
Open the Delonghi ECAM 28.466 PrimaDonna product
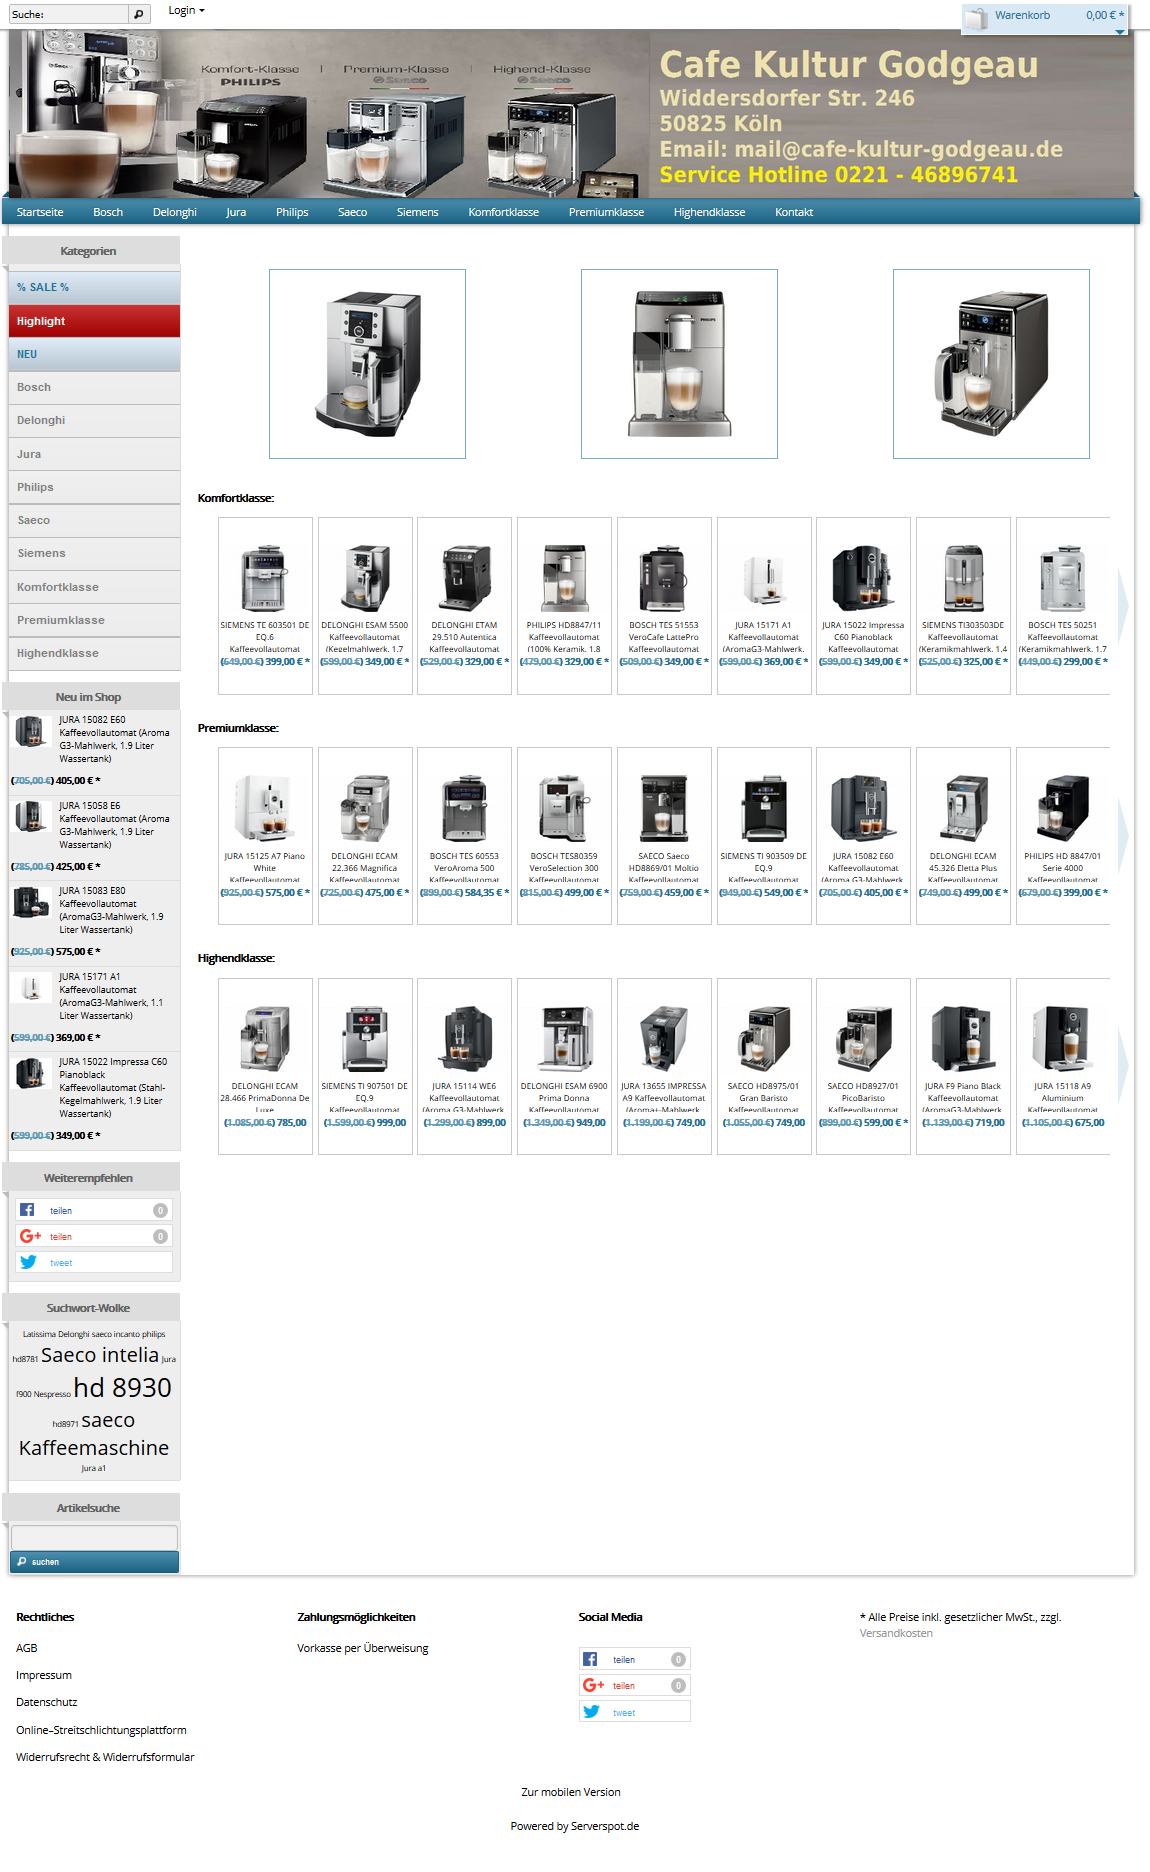click(x=265, y=1066)
